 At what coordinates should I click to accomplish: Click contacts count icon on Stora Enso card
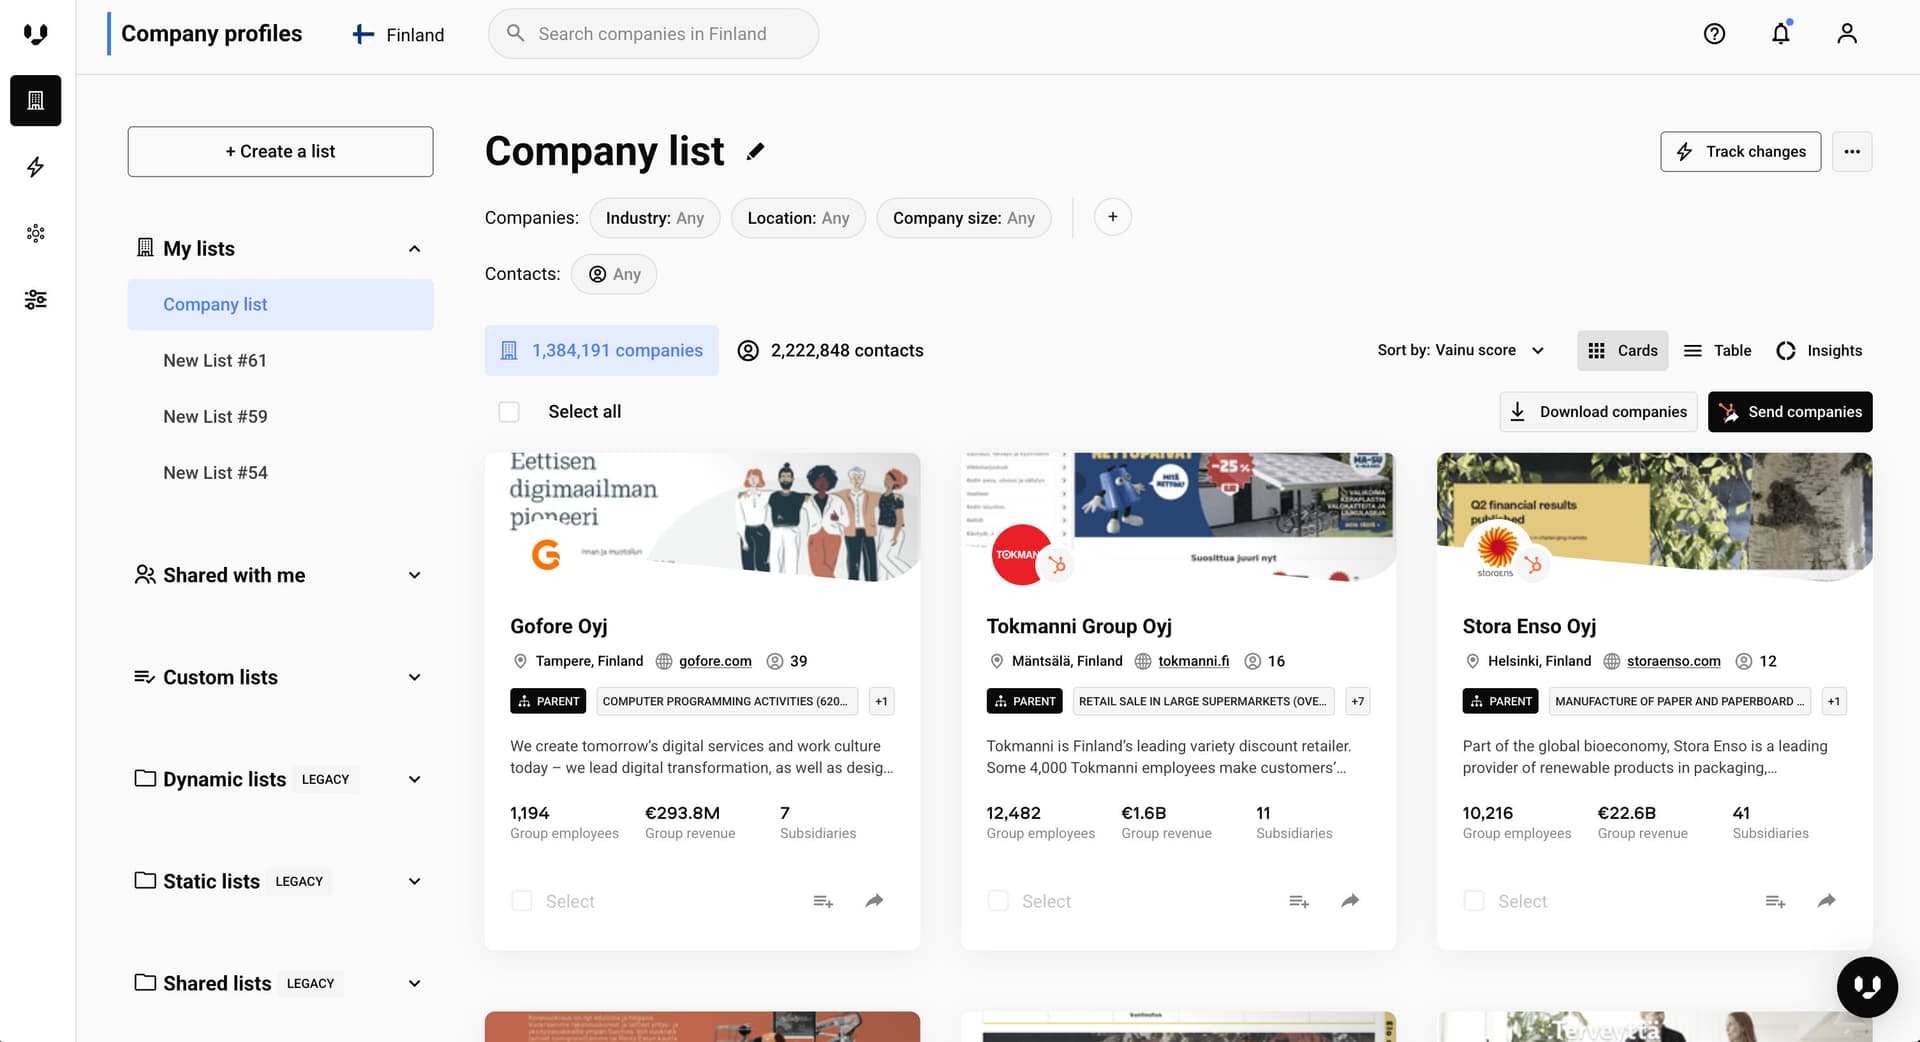click(x=1744, y=661)
